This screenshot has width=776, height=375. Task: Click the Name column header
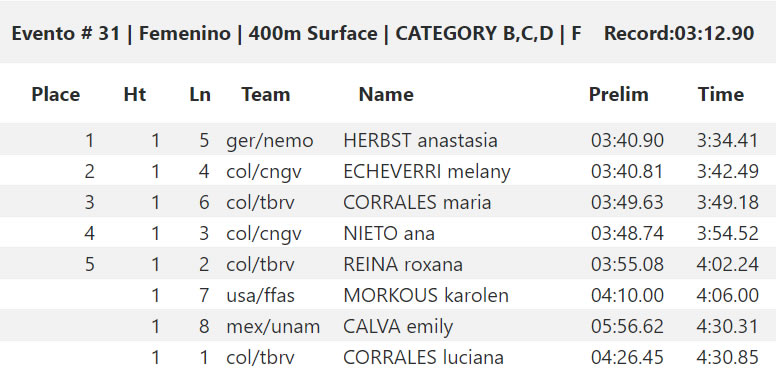386,94
